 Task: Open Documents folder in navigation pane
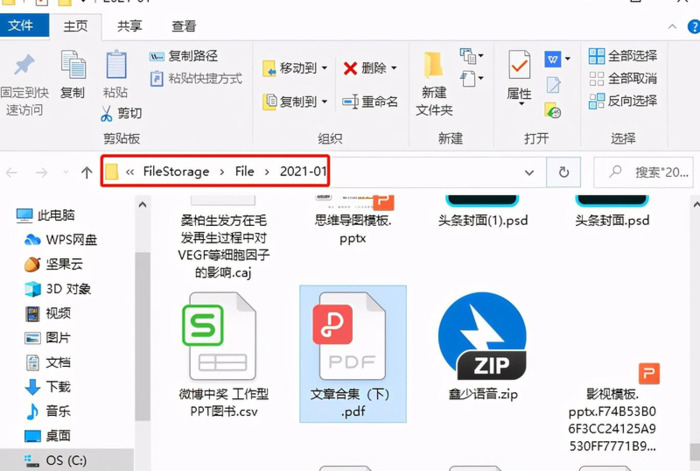(47, 363)
